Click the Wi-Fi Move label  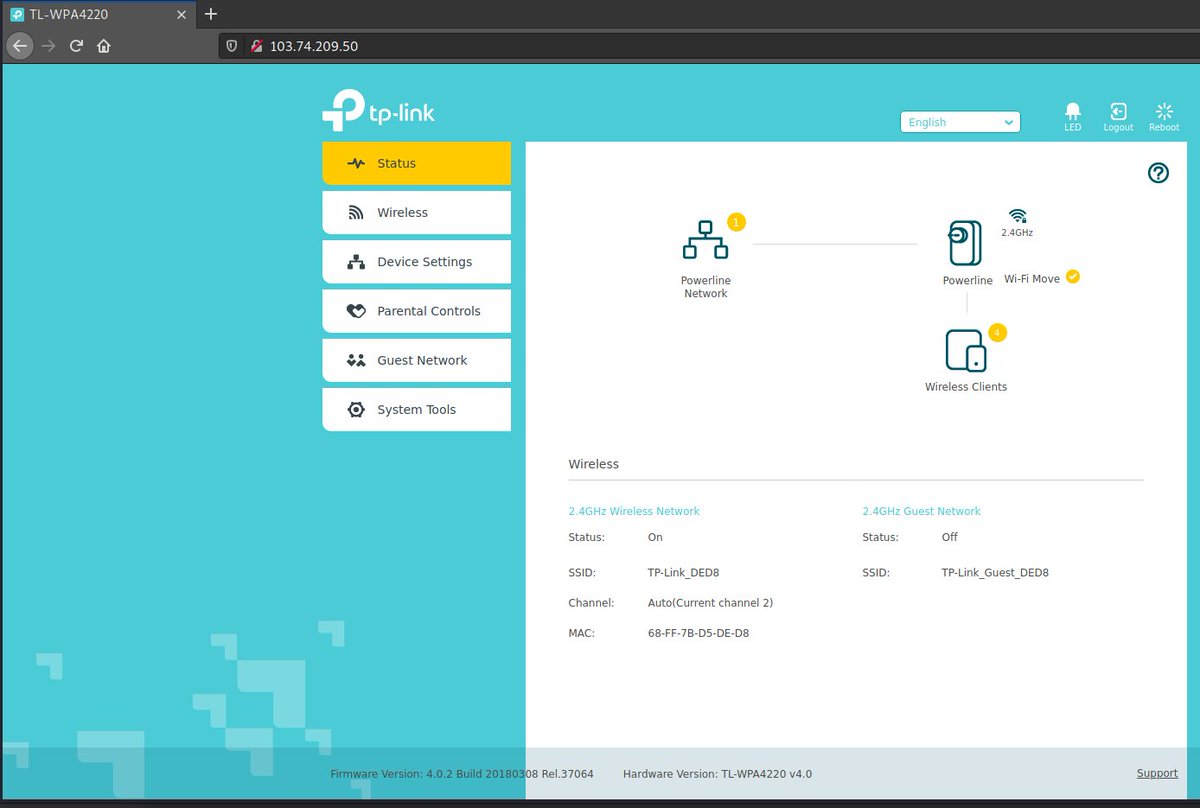coord(1031,279)
